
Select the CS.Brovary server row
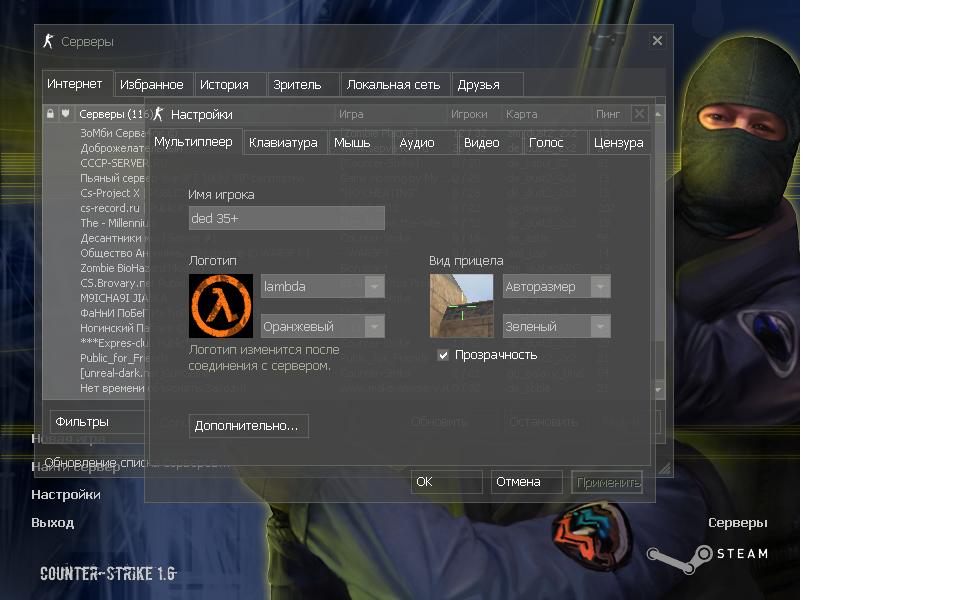114,283
